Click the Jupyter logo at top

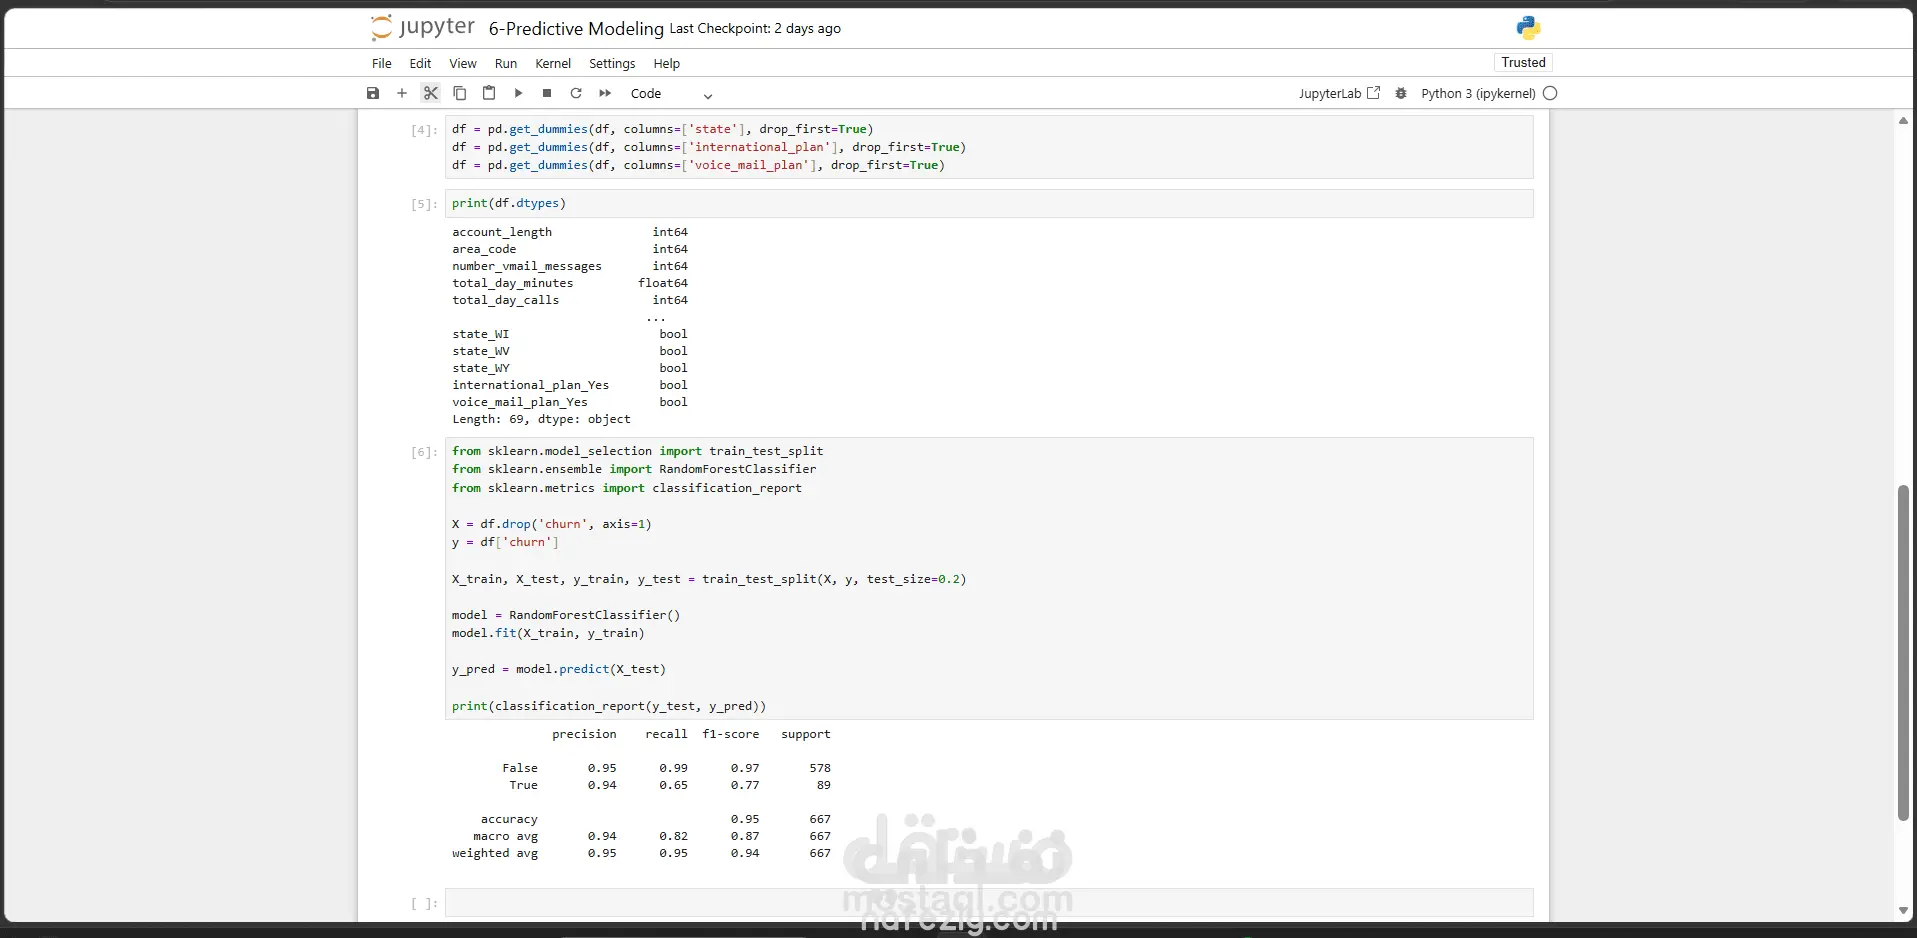click(422, 27)
